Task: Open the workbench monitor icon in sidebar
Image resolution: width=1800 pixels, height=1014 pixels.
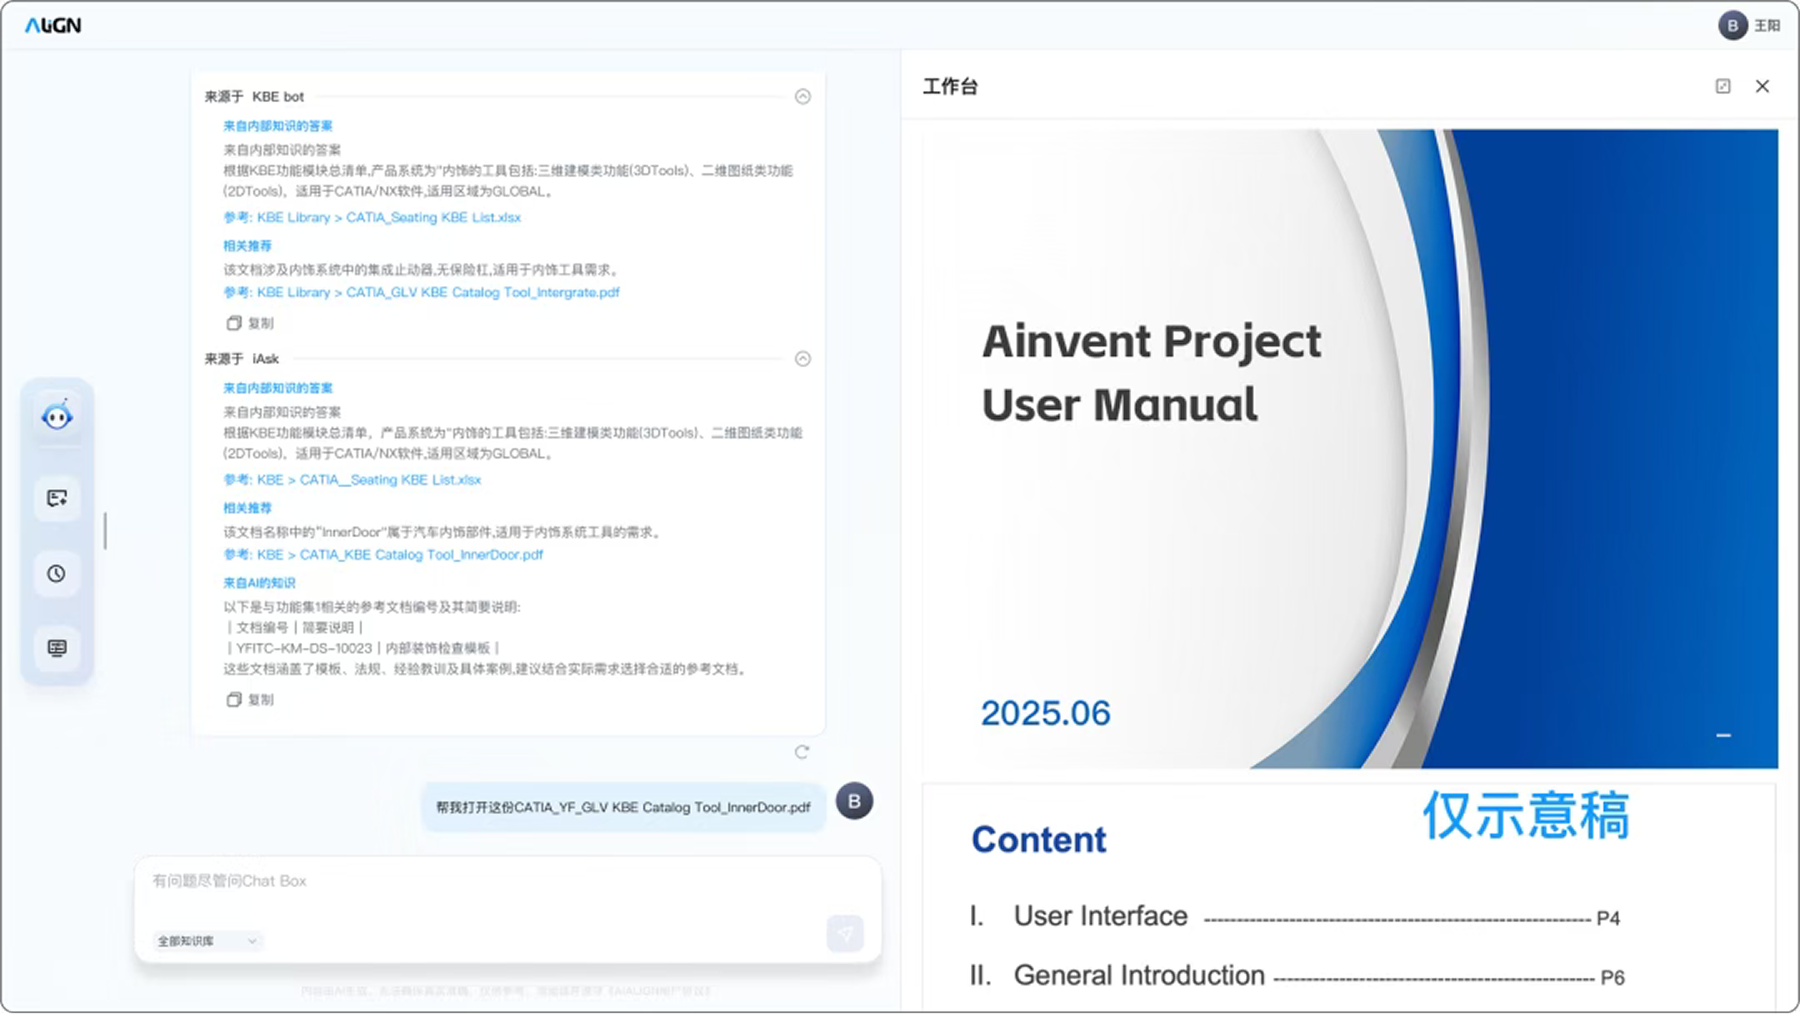Action: (57, 648)
